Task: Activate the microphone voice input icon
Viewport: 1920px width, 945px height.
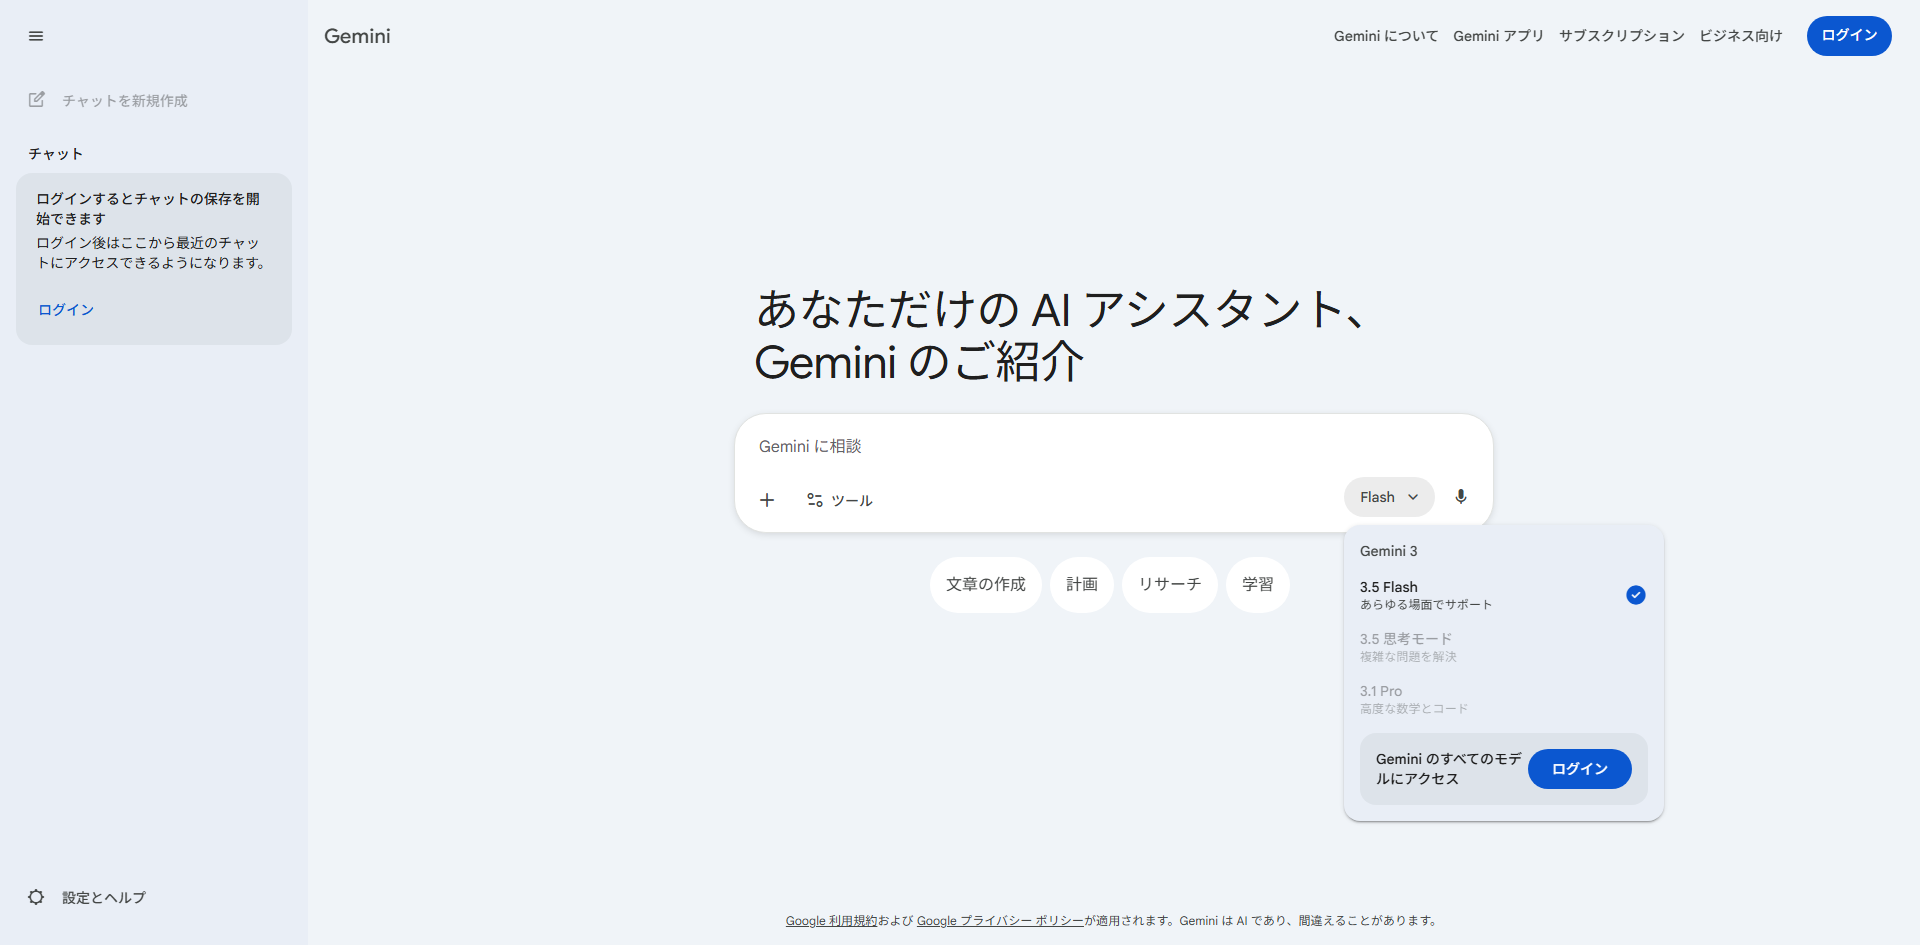Action: (x=1461, y=497)
